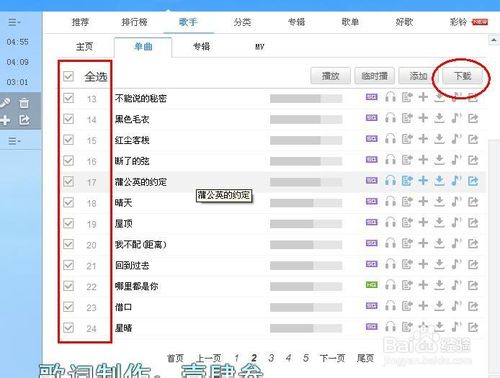Uncheck the checkbox for song 14
The width and height of the screenshot is (500, 378).
68,119
